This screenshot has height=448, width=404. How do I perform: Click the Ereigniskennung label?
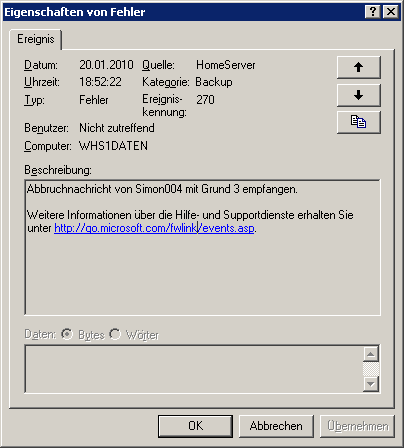coord(164,106)
